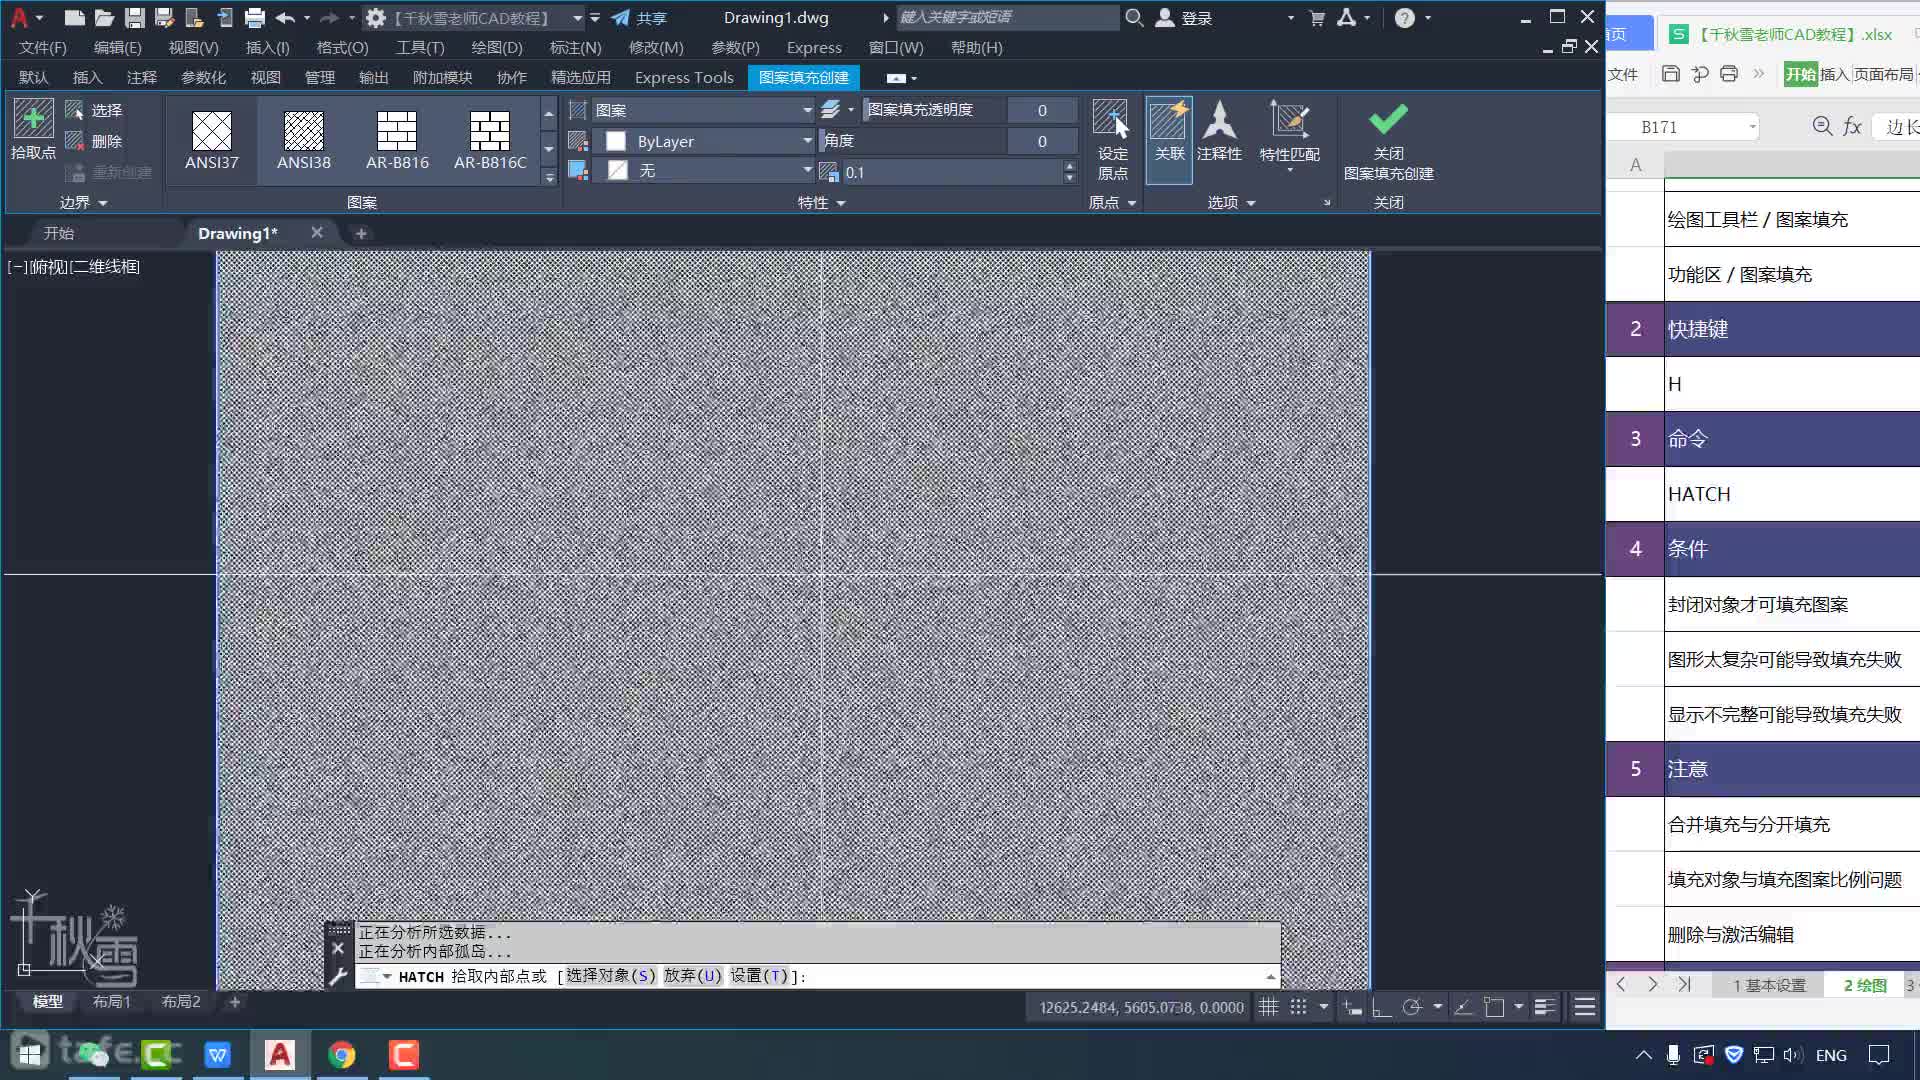1920x1080 pixels.
Task: Expand the 边界 boundary panel
Action: pyautogui.click(x=83, y=202)
